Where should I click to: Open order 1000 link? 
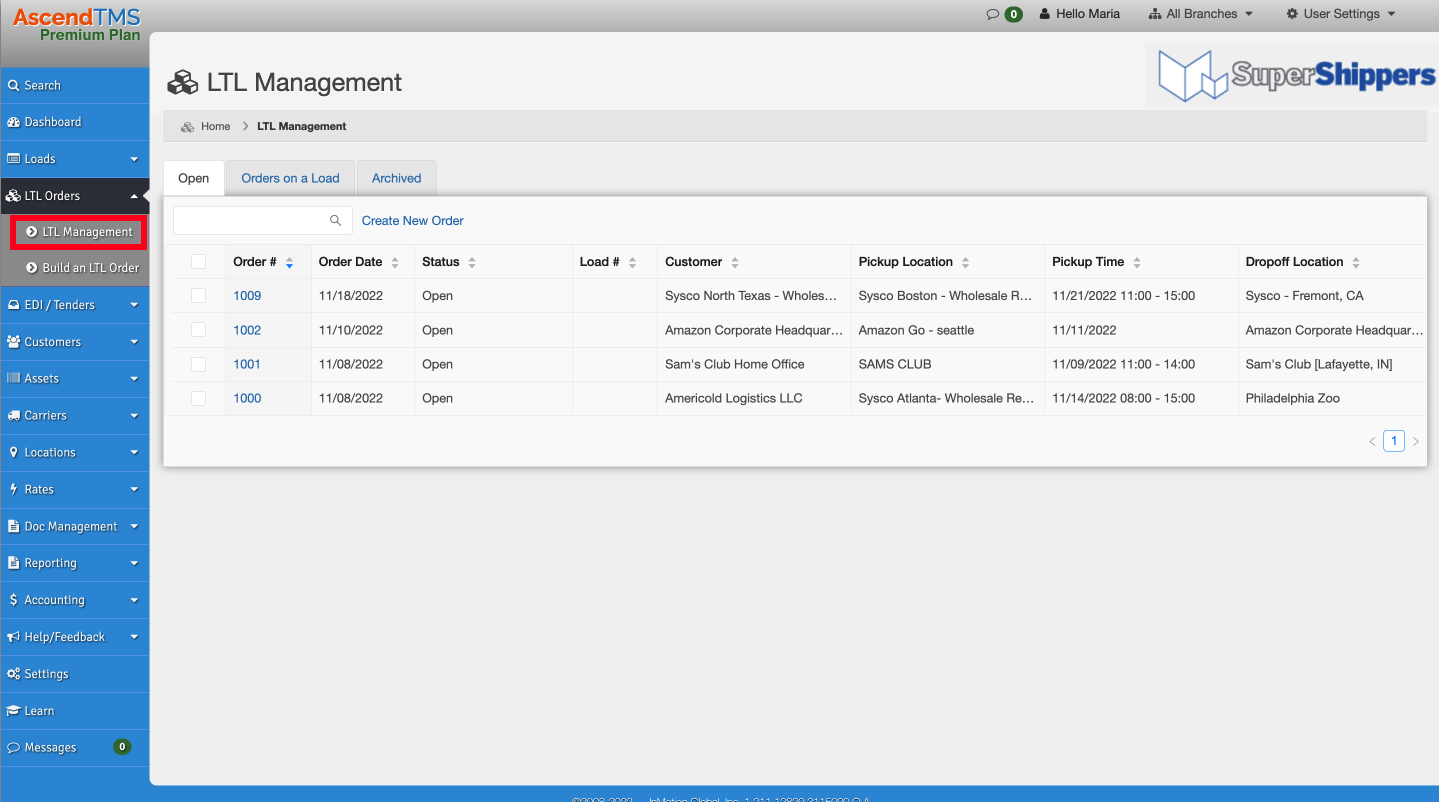click(247, 398)
